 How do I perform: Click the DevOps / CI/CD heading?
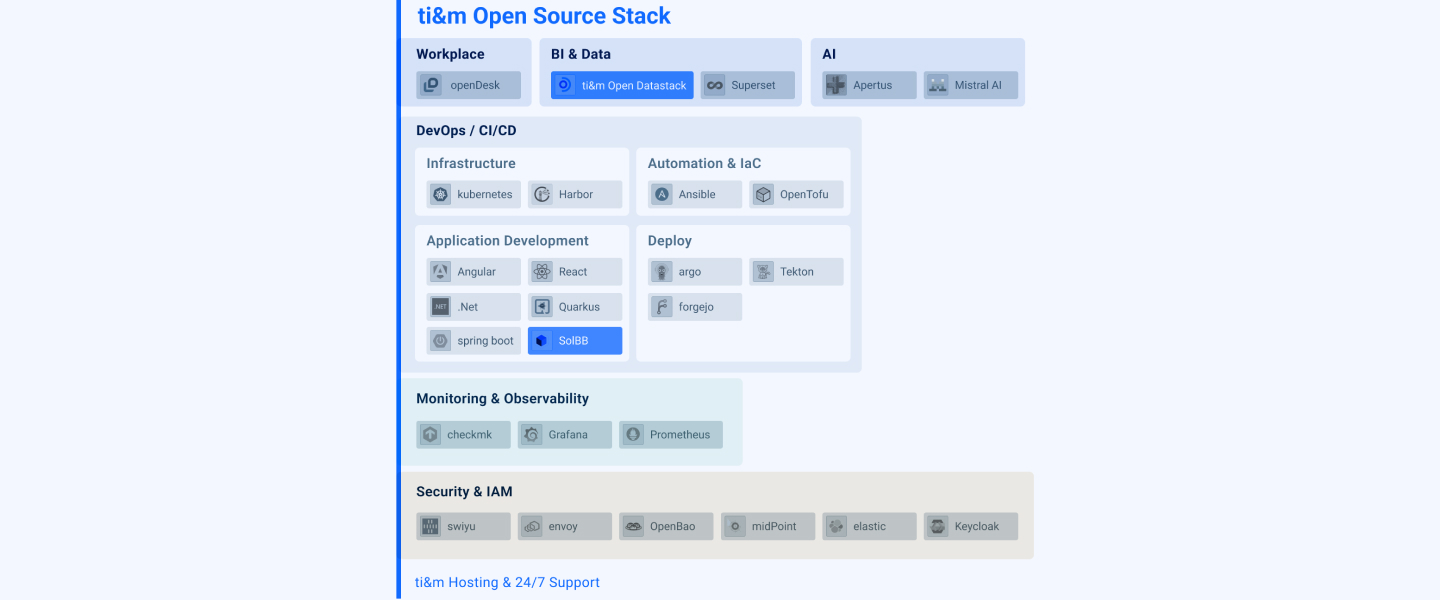466,130
